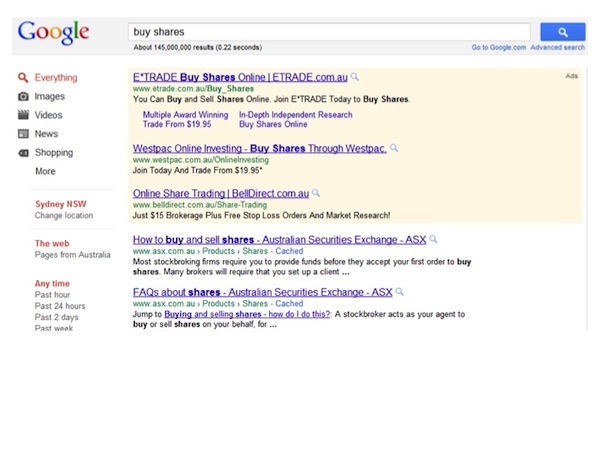Open Cached link under FAQs about shares result
This screenshot has width=600, height=450.
pyautogui.click(x=289, y=303)
